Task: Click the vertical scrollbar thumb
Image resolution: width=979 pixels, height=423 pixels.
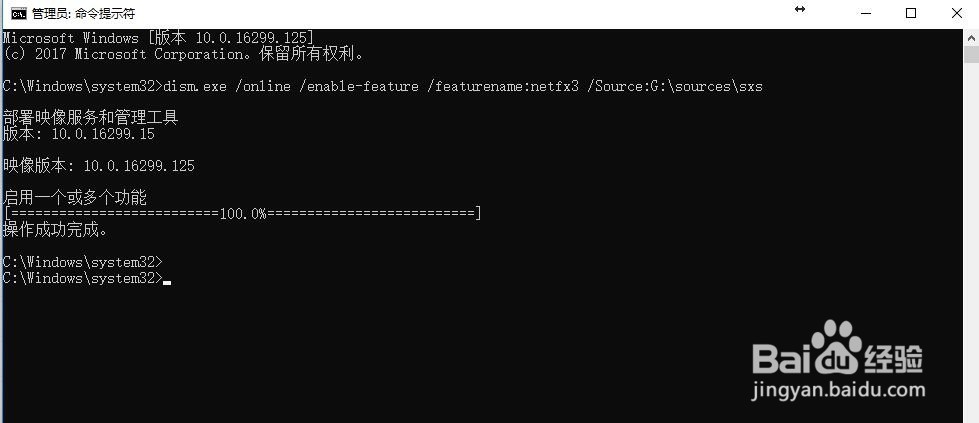Action: (972, 54)
